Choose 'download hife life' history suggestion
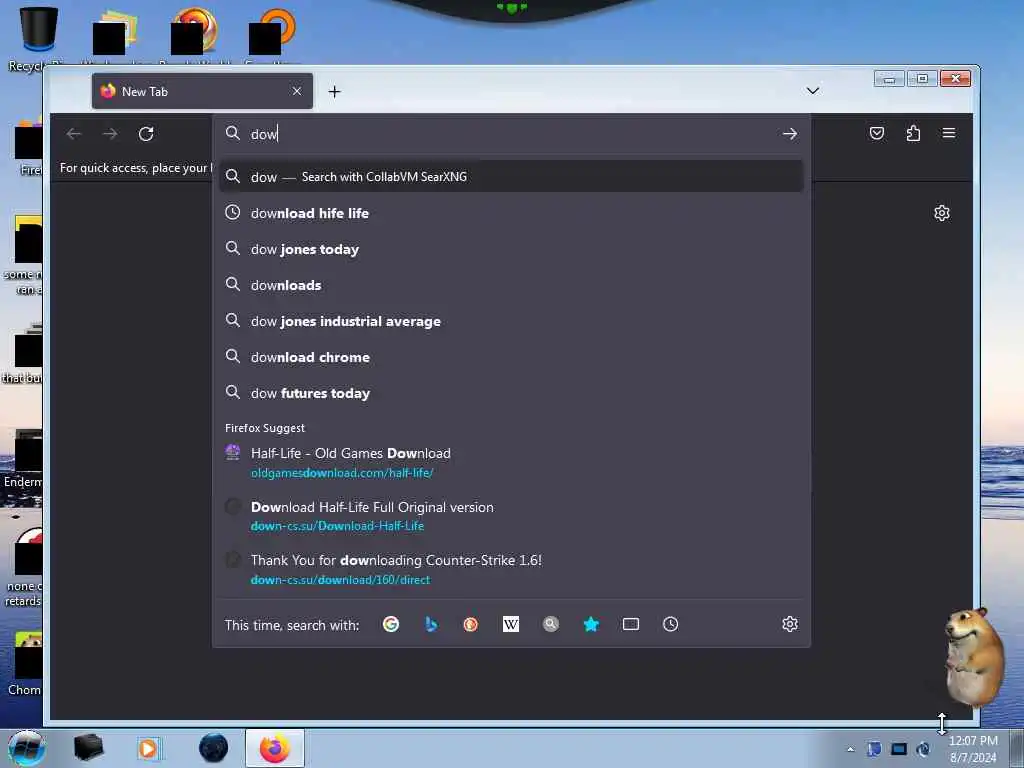Image resolution: width=1024 pixels, height=768 pixels. [511, 213]
